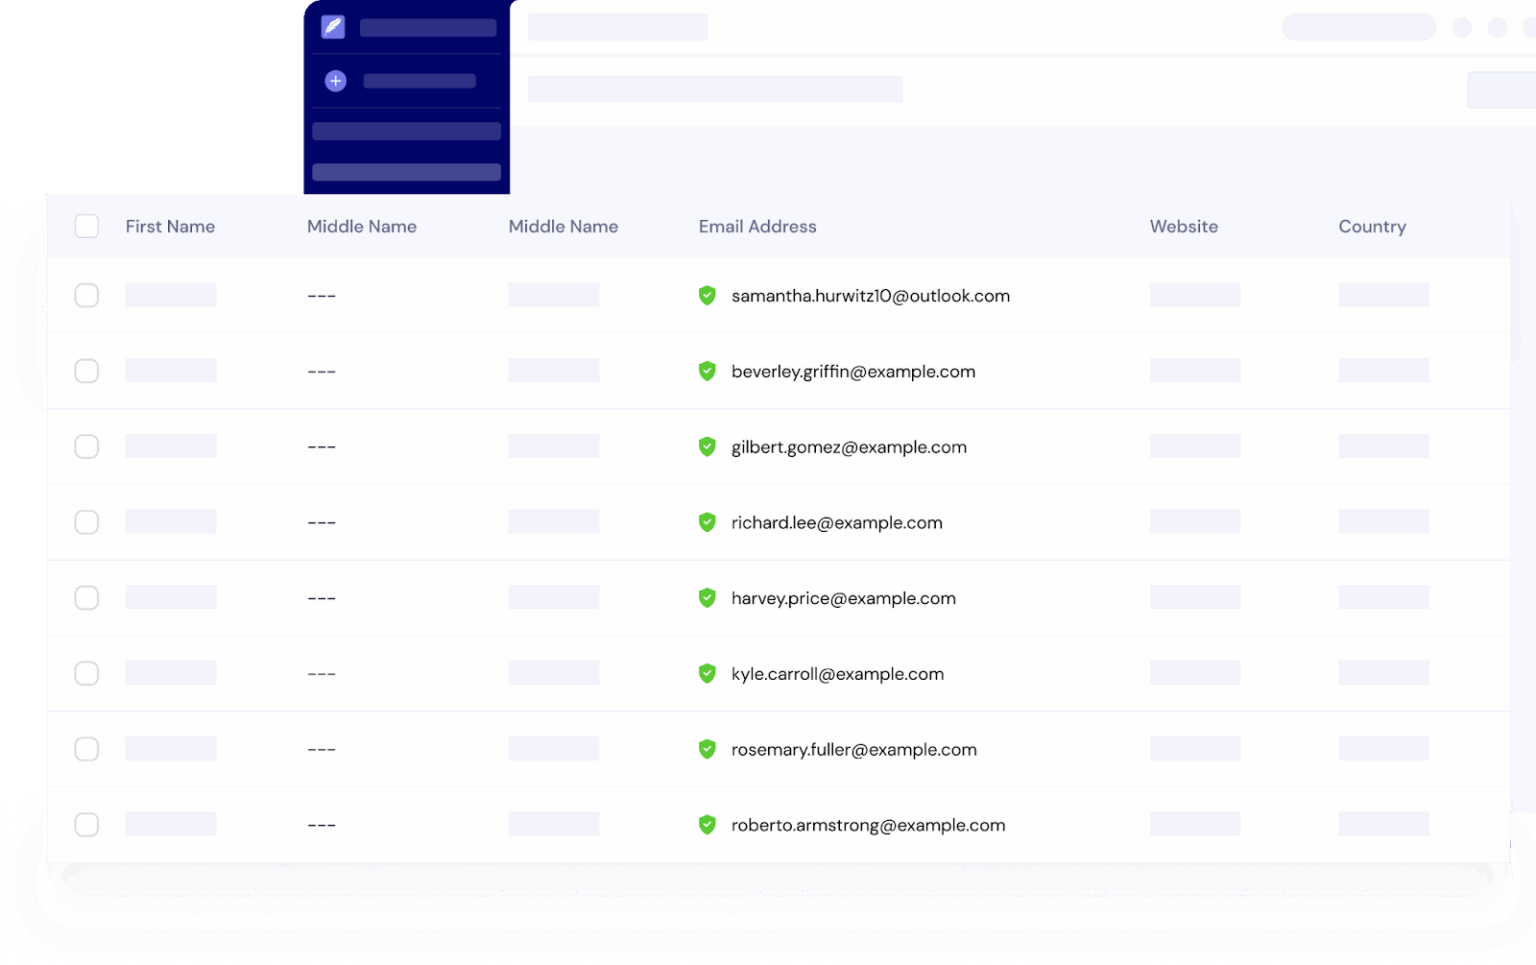This screenshot has width=1536, height=965.
Task: Click the verification badge for gilbert.gomez@example.com
Action: pyautogui.click(x=707, y=446)
